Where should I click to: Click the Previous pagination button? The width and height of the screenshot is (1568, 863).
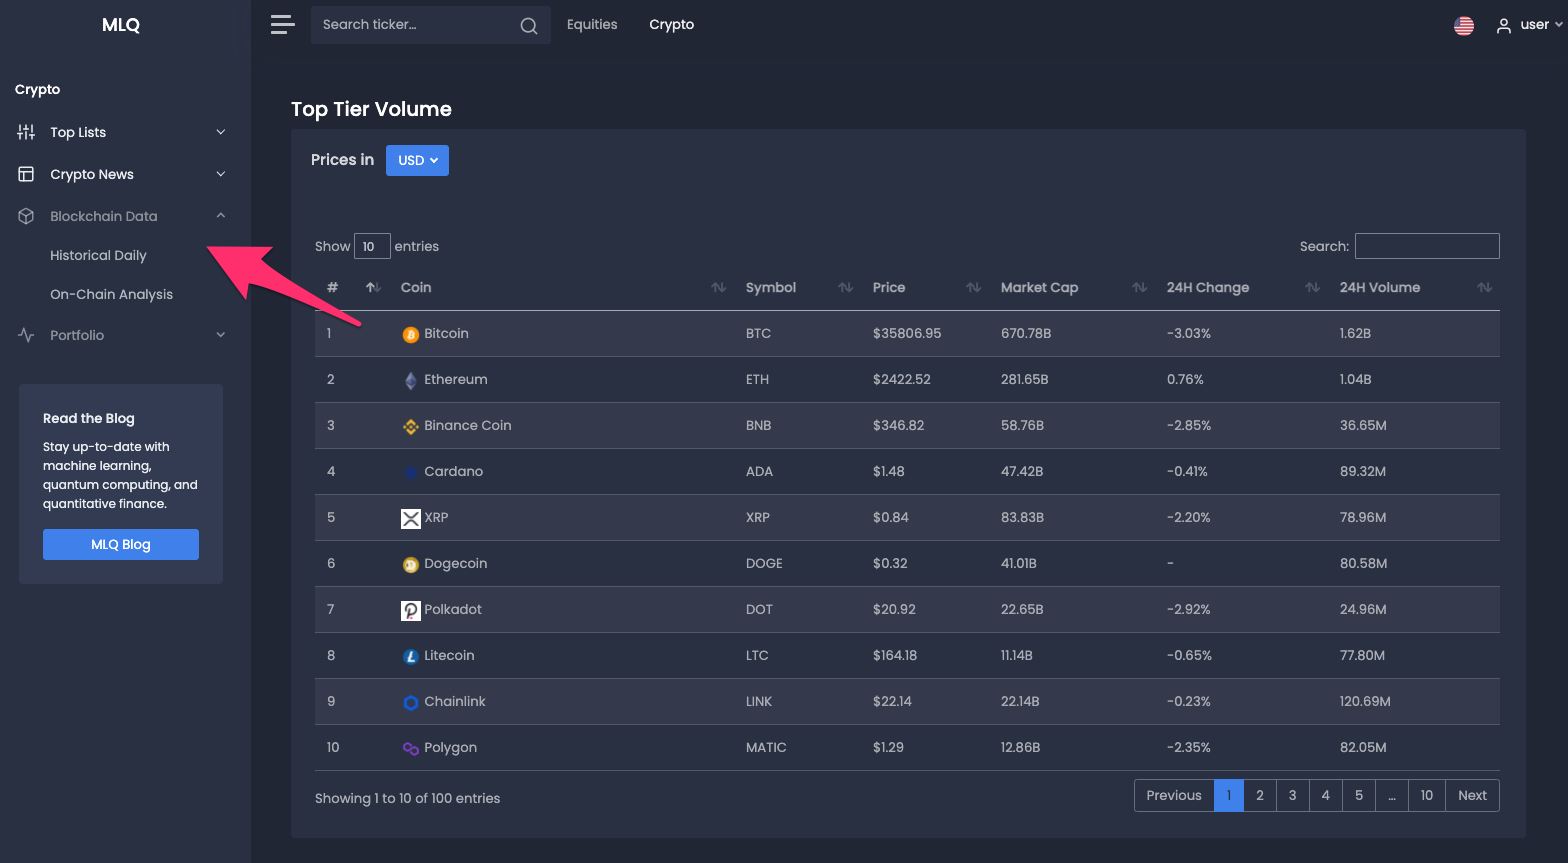tap(1174, 795)
